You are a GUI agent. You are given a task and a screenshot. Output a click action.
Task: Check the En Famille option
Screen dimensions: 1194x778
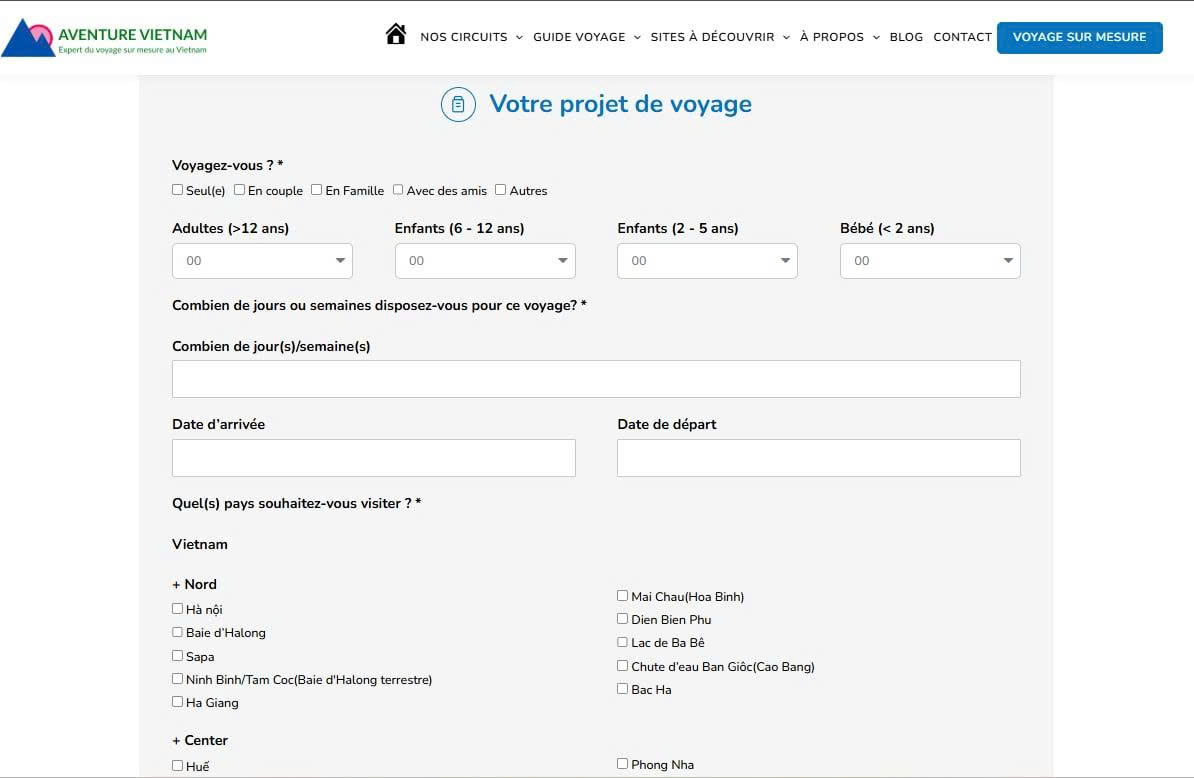(317, 190)
